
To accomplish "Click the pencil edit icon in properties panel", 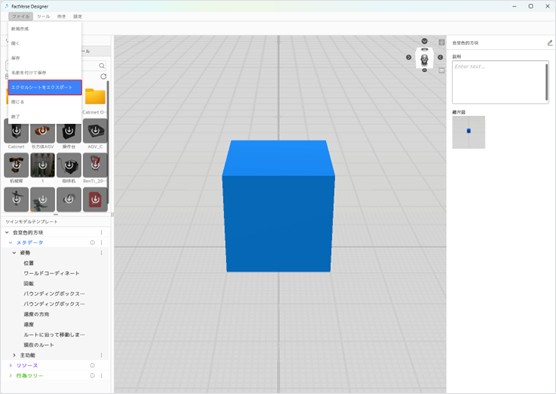I will coord(550,43).
